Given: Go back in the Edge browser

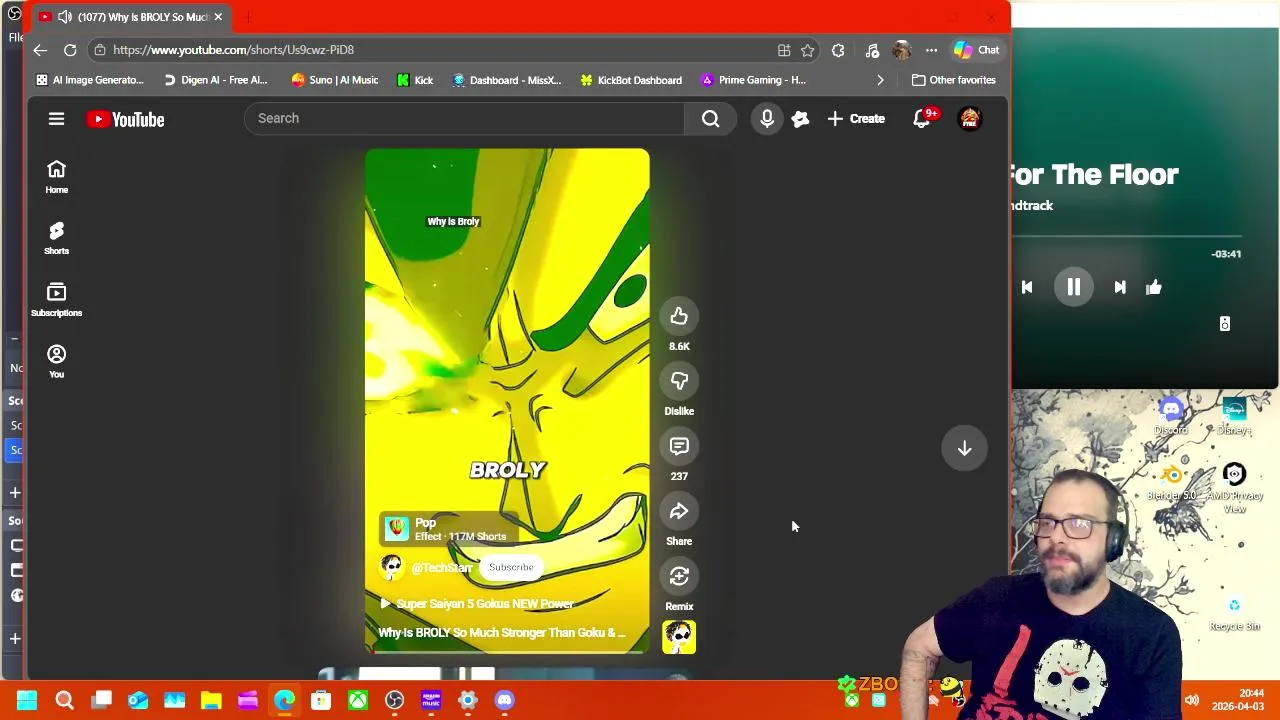Looking at the screenshot, I should tap(40, 50).
